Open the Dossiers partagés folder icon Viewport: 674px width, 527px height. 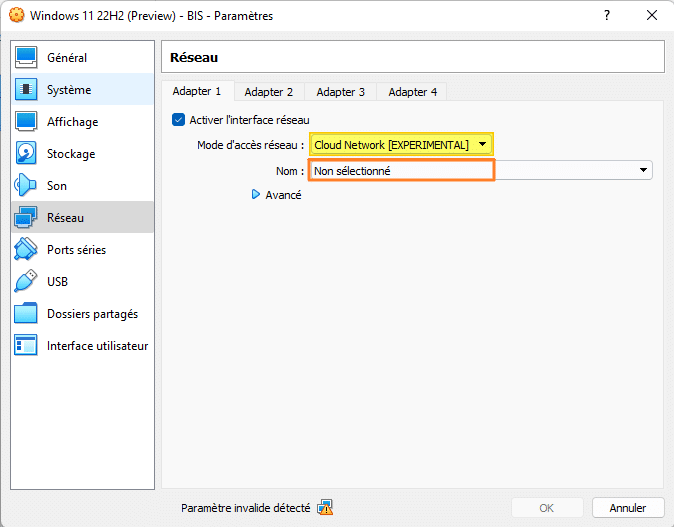coord(26,313)
